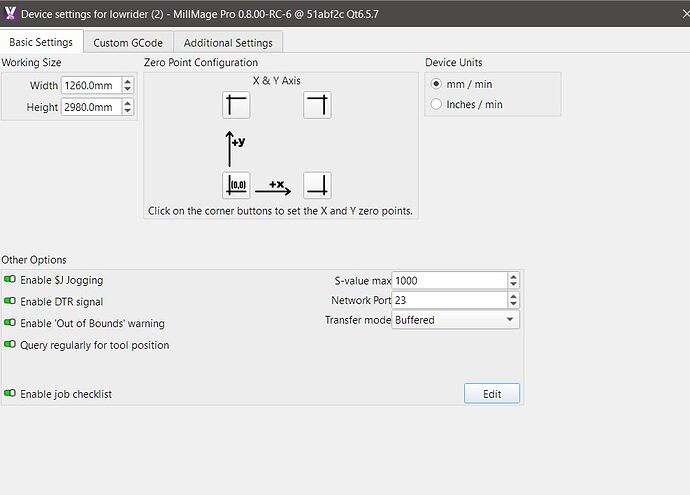Click the Network Port input field

[x=449, y=300]
